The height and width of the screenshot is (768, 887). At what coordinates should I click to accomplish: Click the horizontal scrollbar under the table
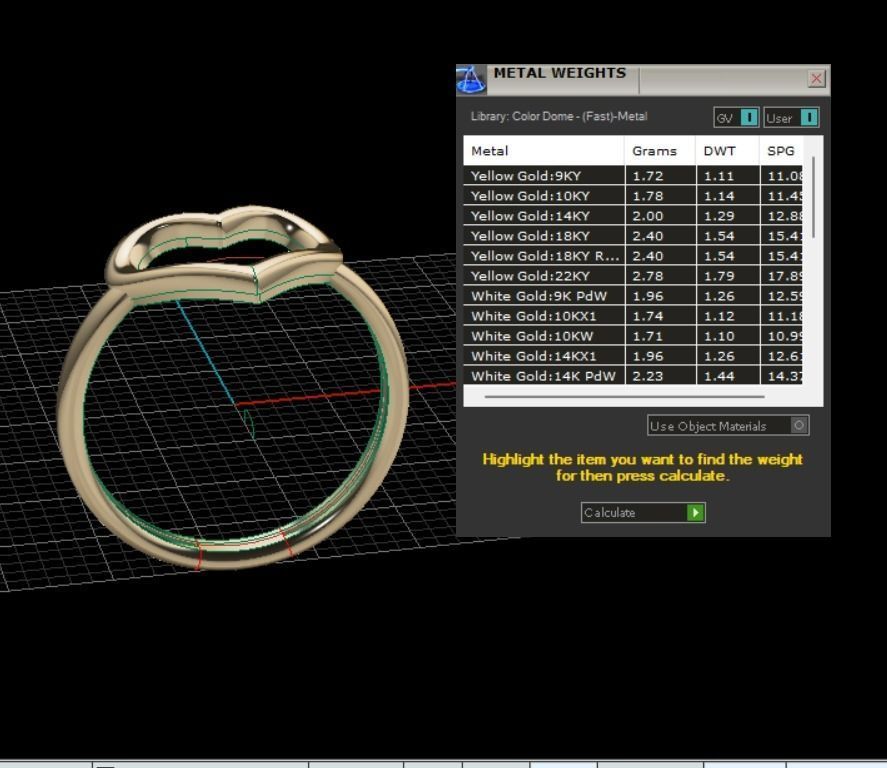(x=625, y=396)
